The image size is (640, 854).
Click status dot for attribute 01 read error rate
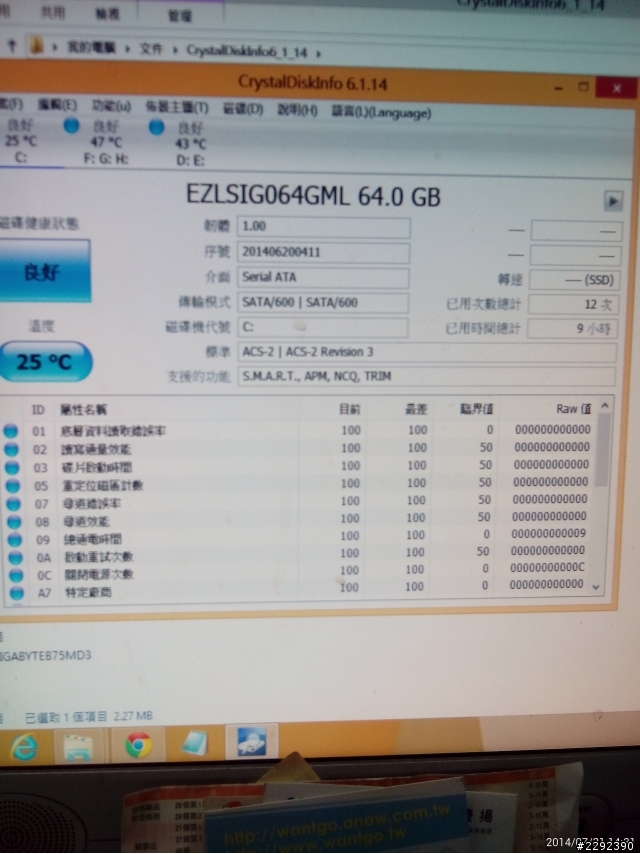pos(10,431)
